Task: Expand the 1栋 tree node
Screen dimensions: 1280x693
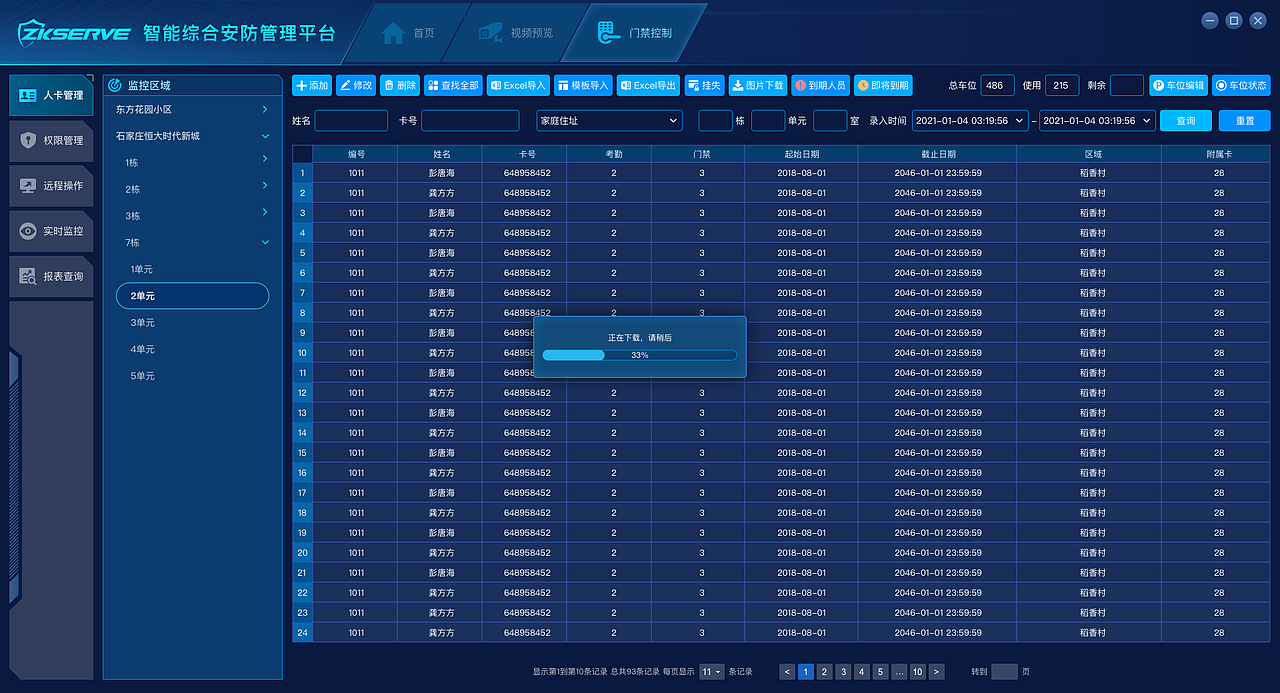Action: pyautogui.click(x=265, y=159)
